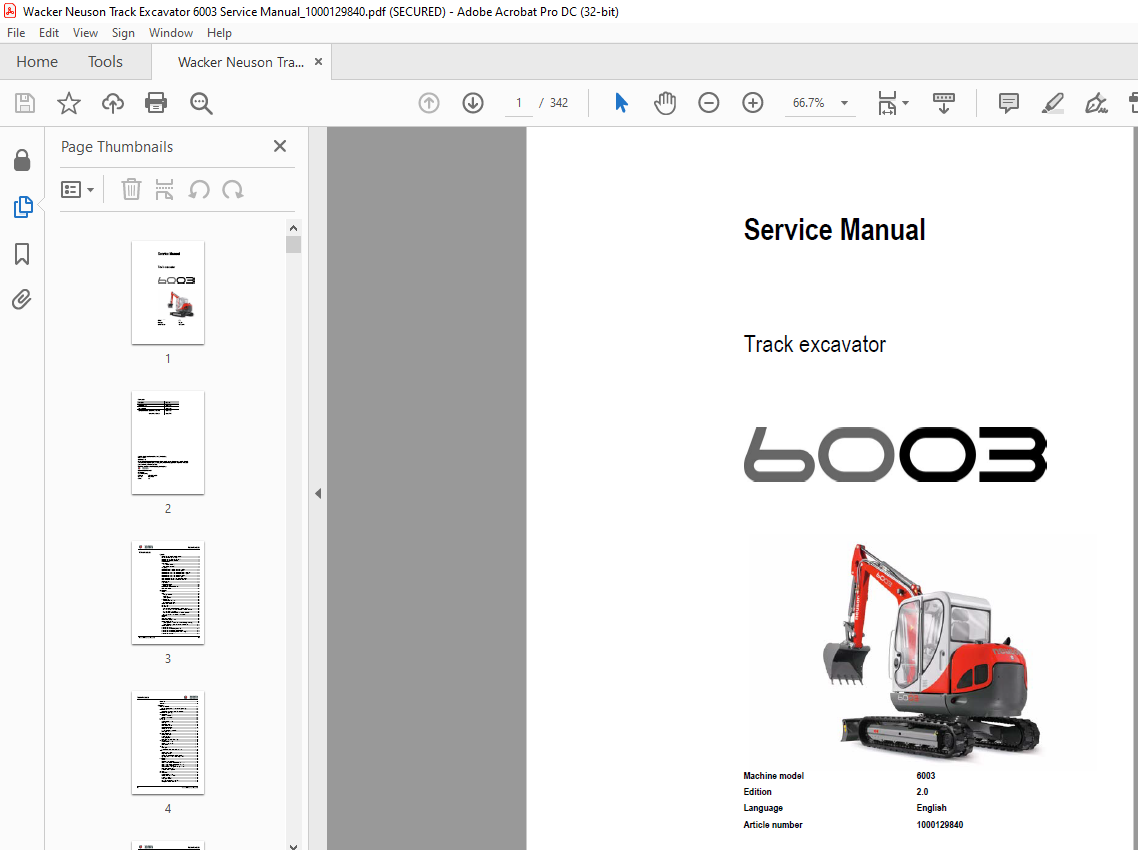Zoom in with plus button
This screenshot has height=850, width=1138.
[x=753, y=103]
